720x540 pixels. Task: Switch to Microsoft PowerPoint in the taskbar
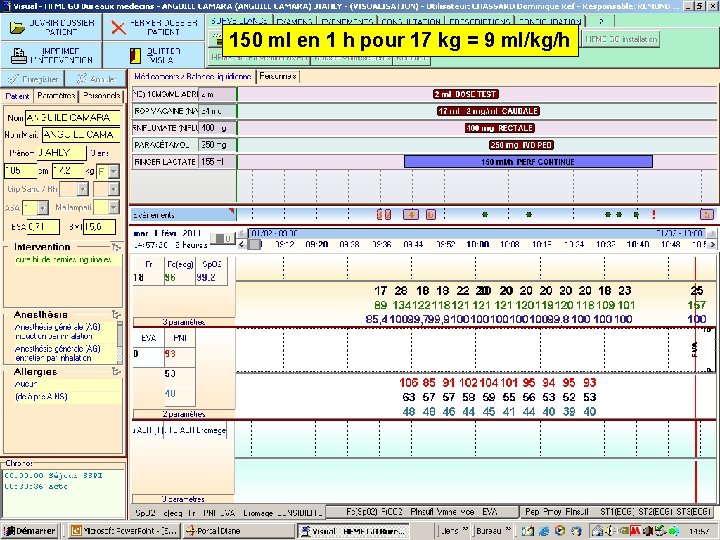124,531
